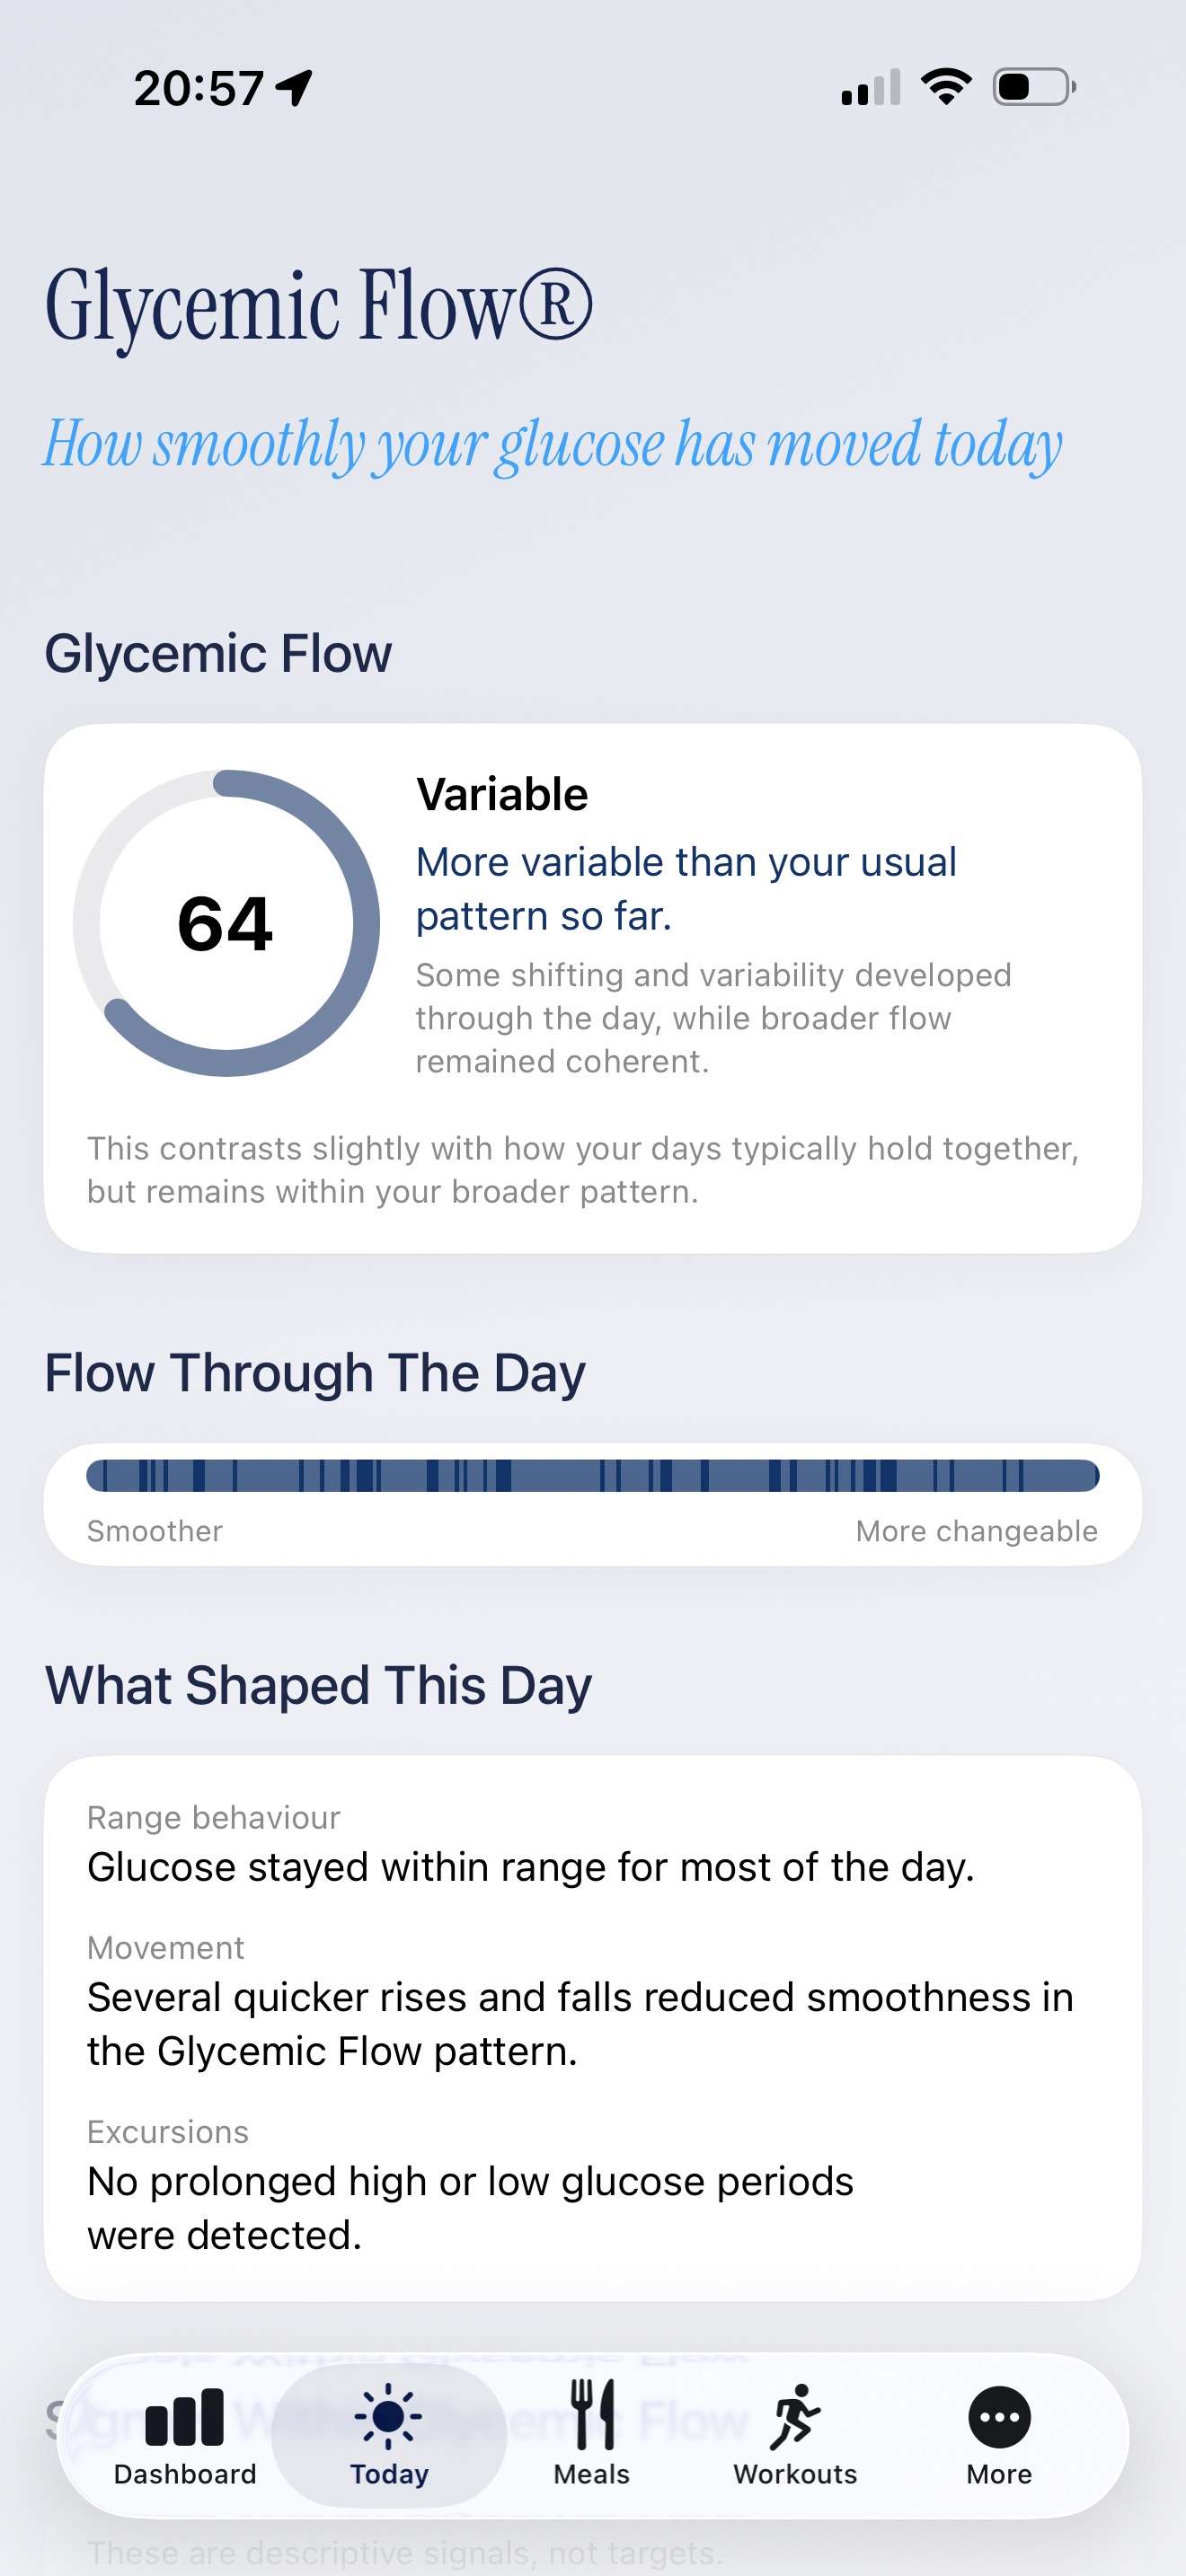Tap the More changeable label
The height and width of the screenshot is (2576, 1186).
coord(977,1531)
